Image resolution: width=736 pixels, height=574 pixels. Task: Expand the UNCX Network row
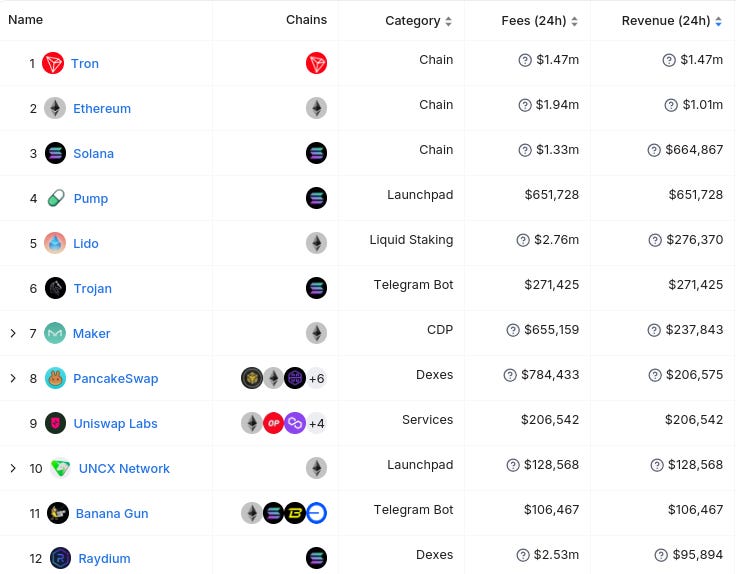(13, 468)
